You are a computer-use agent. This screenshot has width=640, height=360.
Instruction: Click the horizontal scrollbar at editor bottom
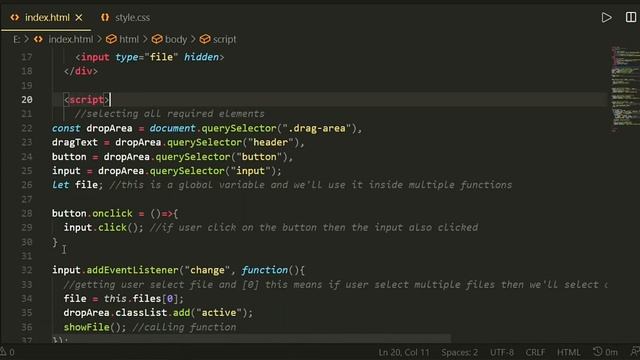[x=251, y=339]
